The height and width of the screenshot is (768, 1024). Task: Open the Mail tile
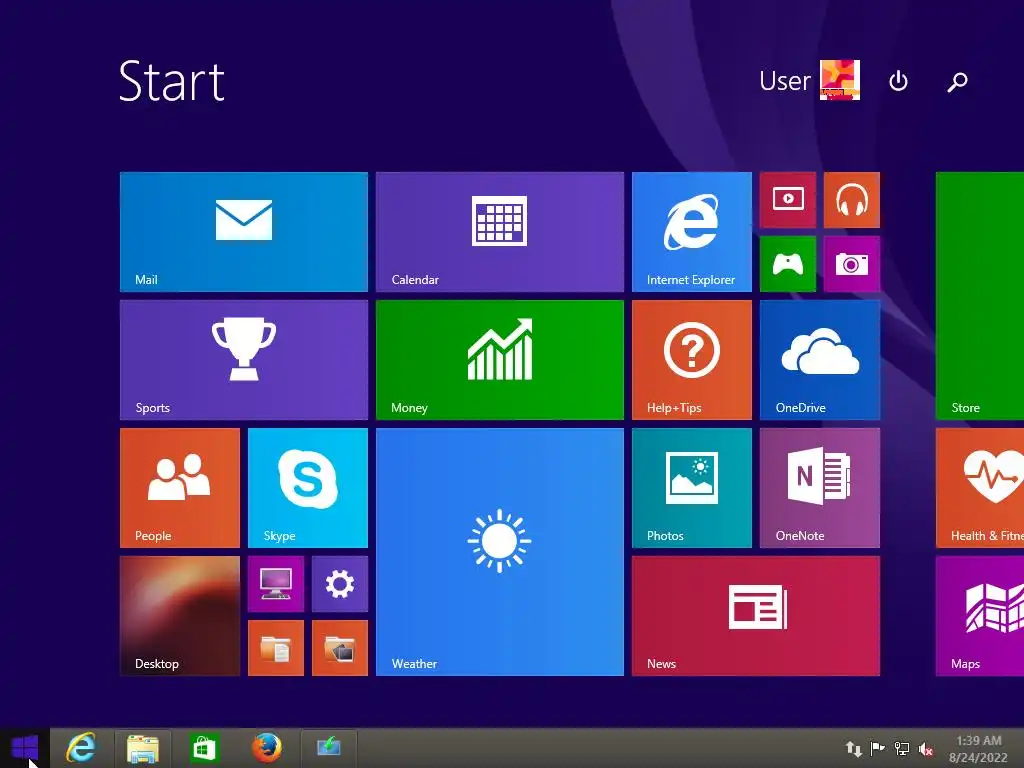point(244,232)
